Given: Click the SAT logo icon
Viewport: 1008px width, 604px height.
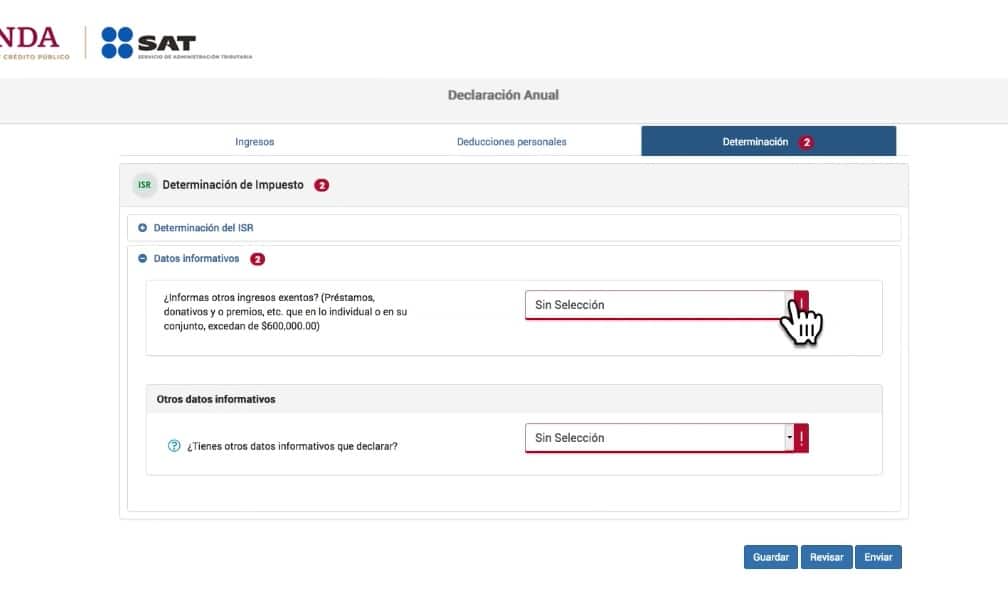Looking at the screenshot, I should pyautogui.click(x=117, y=42).
